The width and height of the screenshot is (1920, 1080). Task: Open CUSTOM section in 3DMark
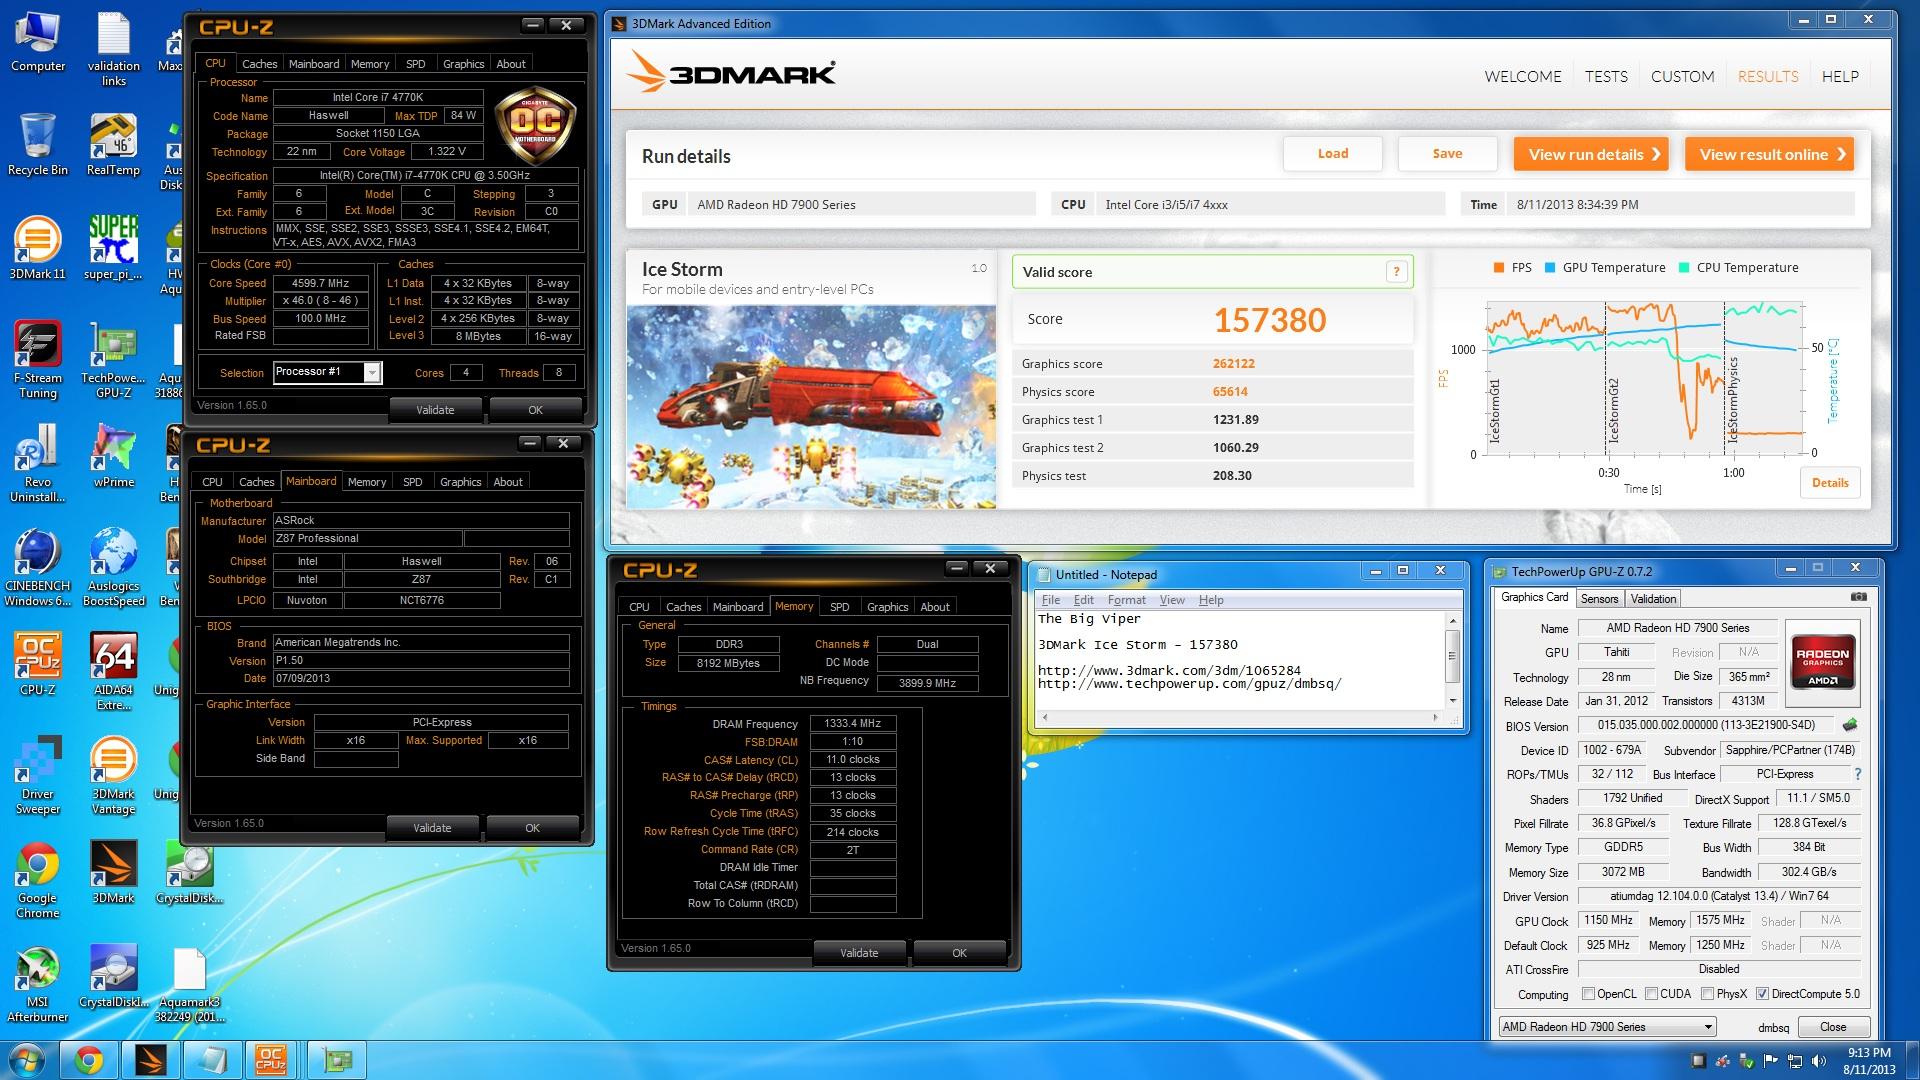point(1682,76)
